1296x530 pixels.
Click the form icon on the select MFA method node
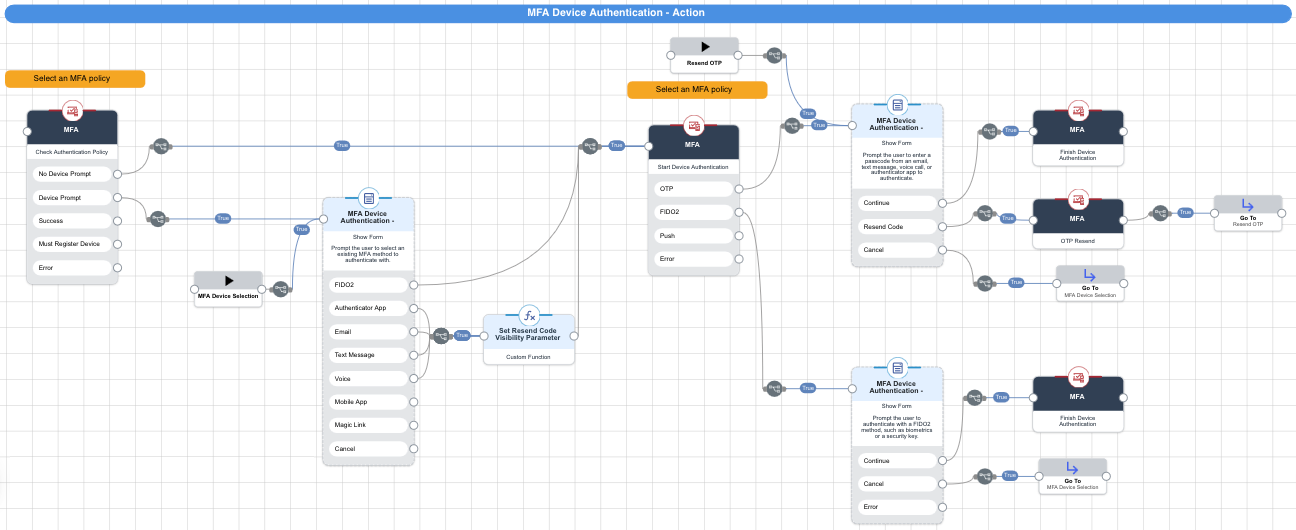pyautogui.click(x=369, y=198)
